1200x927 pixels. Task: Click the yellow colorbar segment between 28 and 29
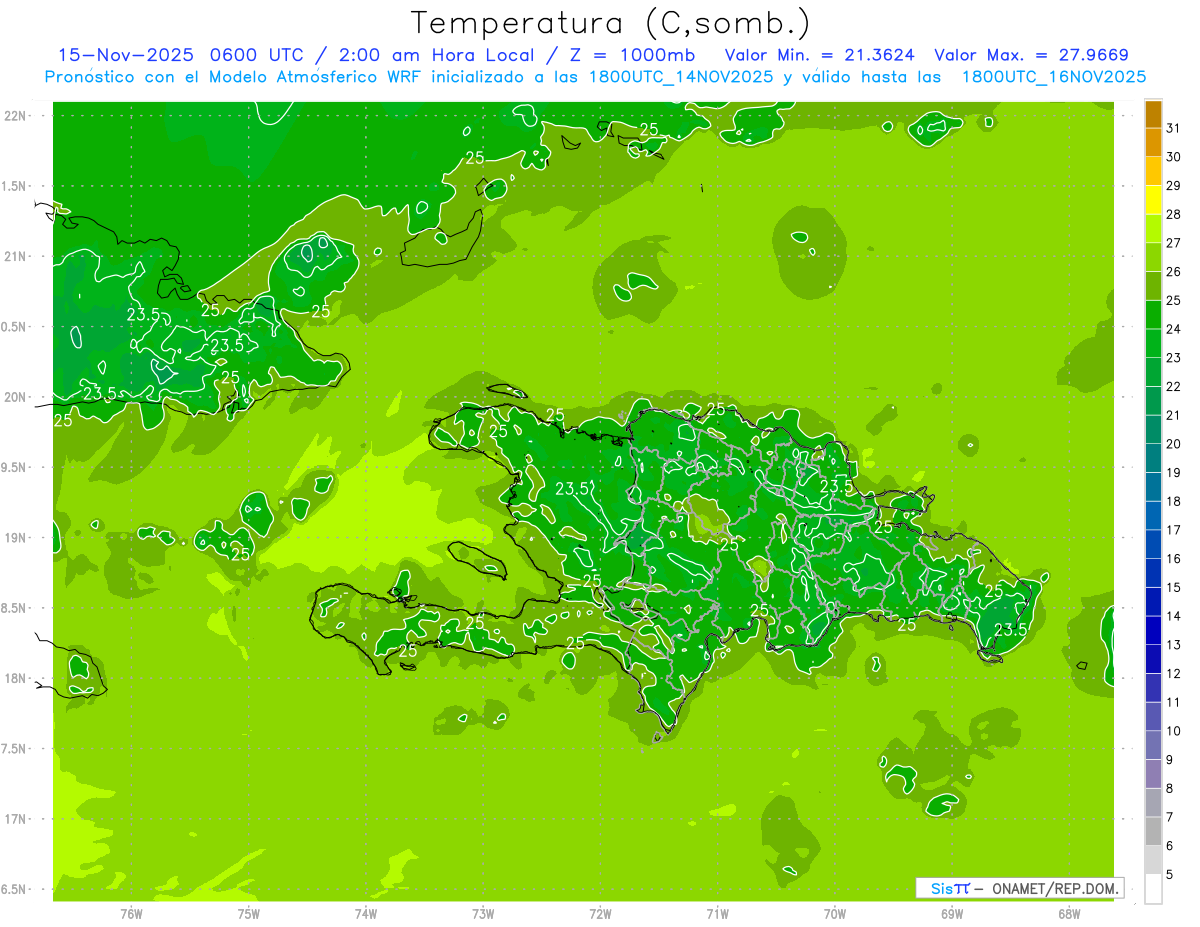pyautogui.click(x=1154, y=200)
